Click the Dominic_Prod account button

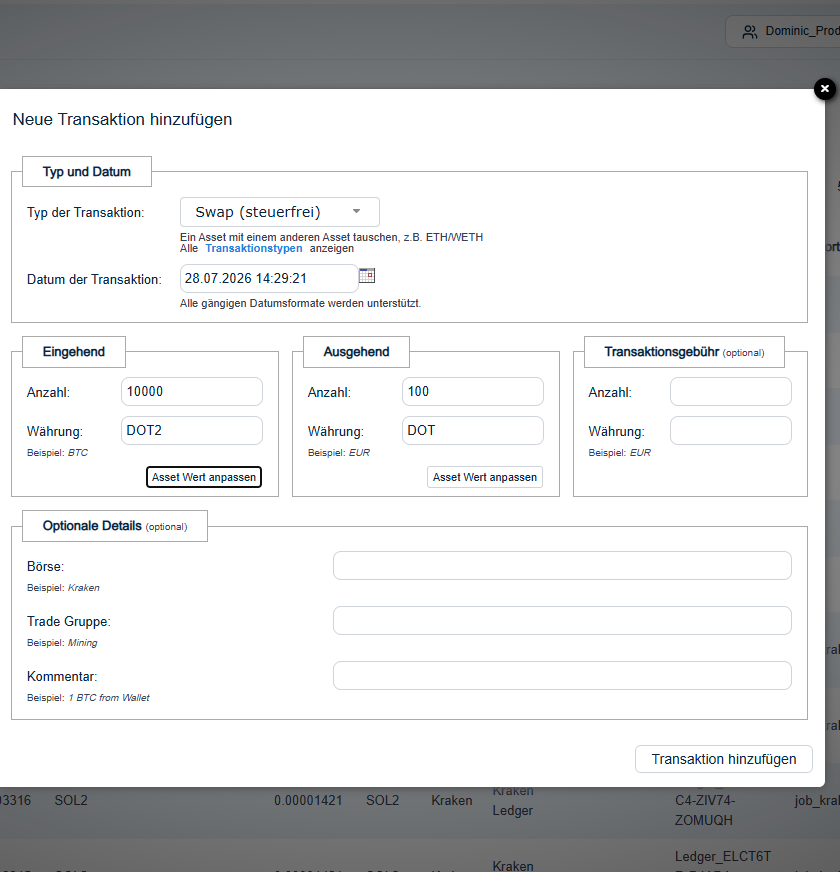coord(783,32)
